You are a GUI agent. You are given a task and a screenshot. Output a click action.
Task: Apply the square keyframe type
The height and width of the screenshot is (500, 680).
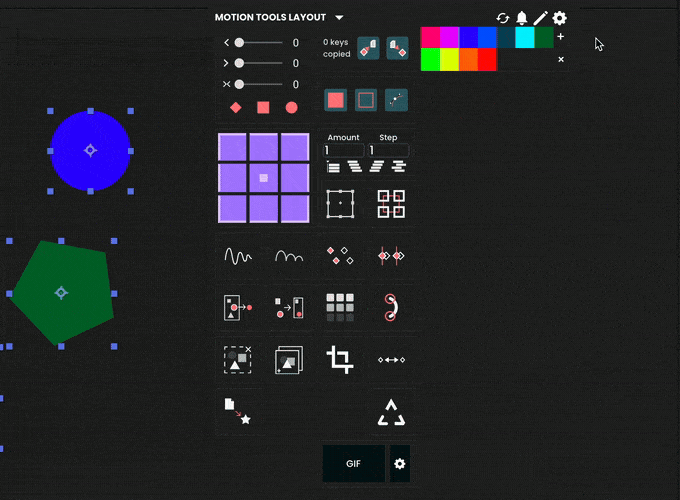point(263,108)
